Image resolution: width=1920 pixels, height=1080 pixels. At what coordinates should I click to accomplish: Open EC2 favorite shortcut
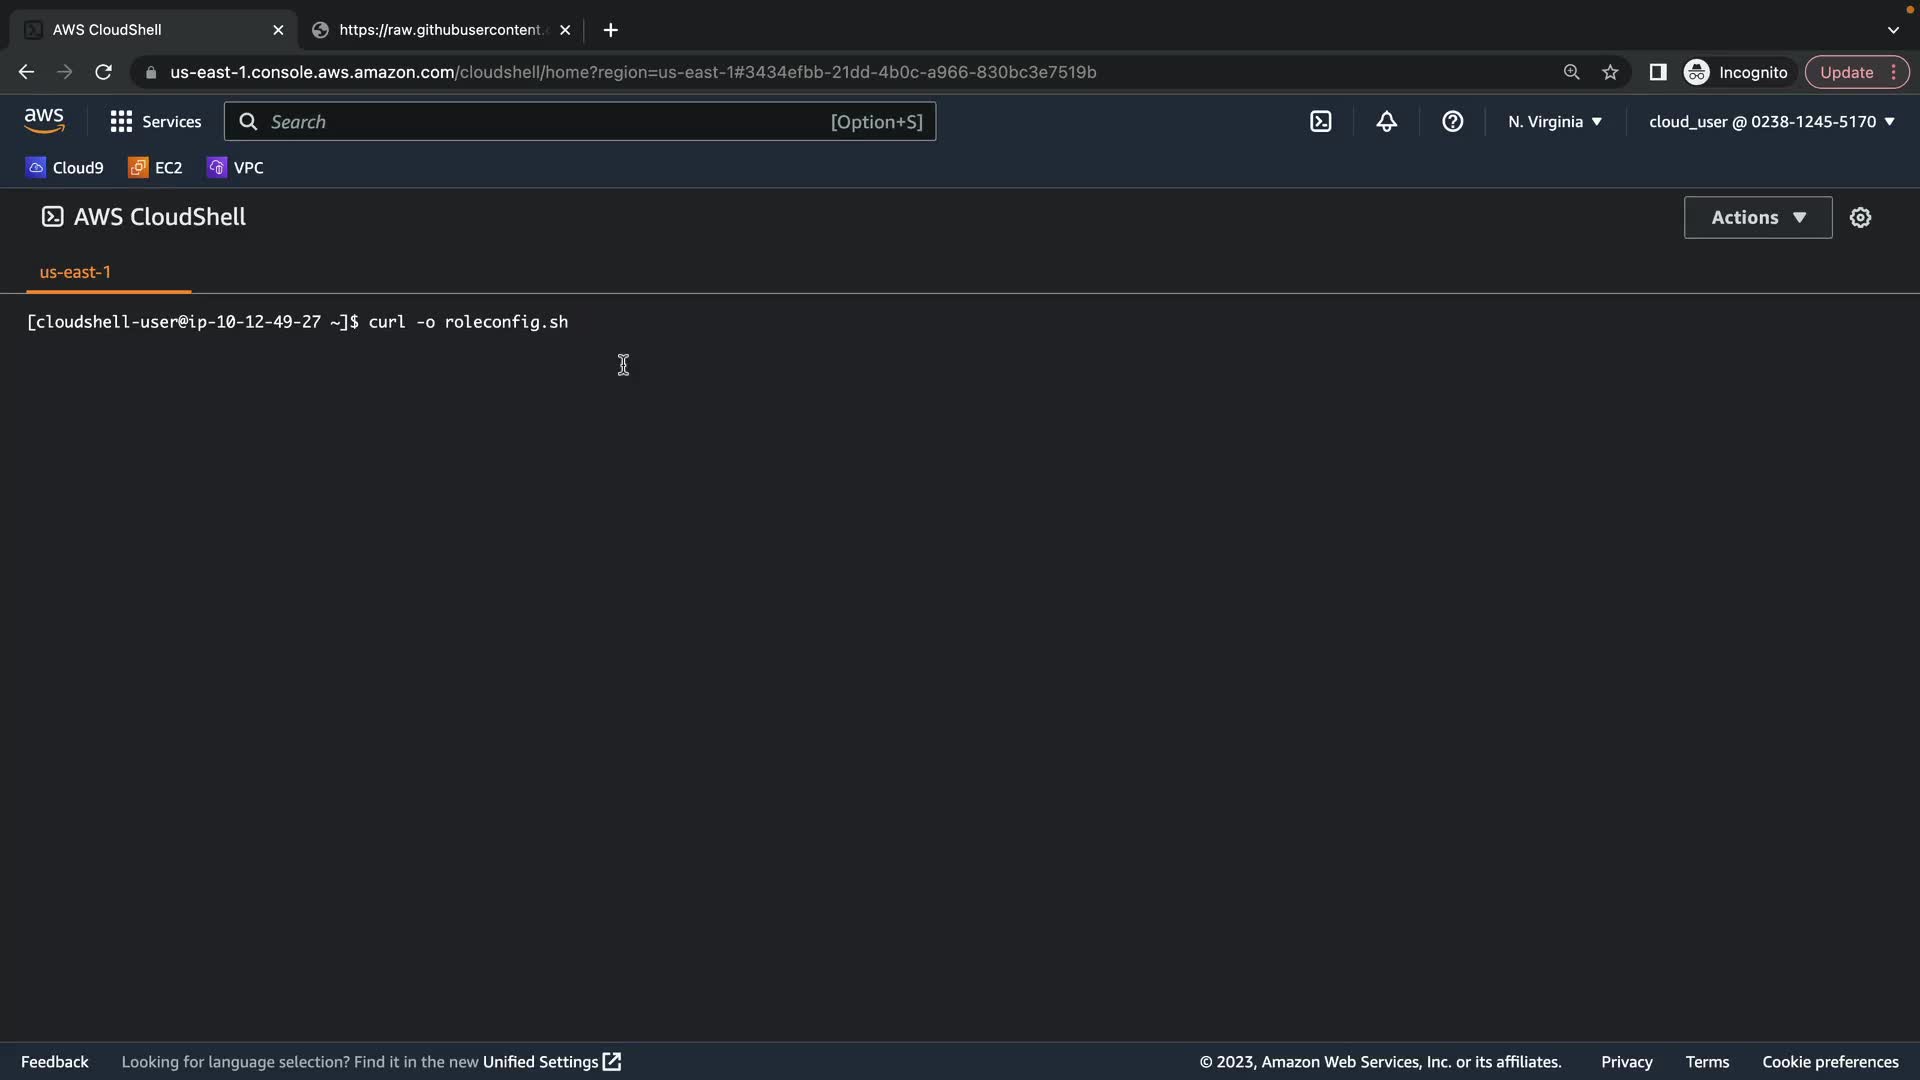155,167
